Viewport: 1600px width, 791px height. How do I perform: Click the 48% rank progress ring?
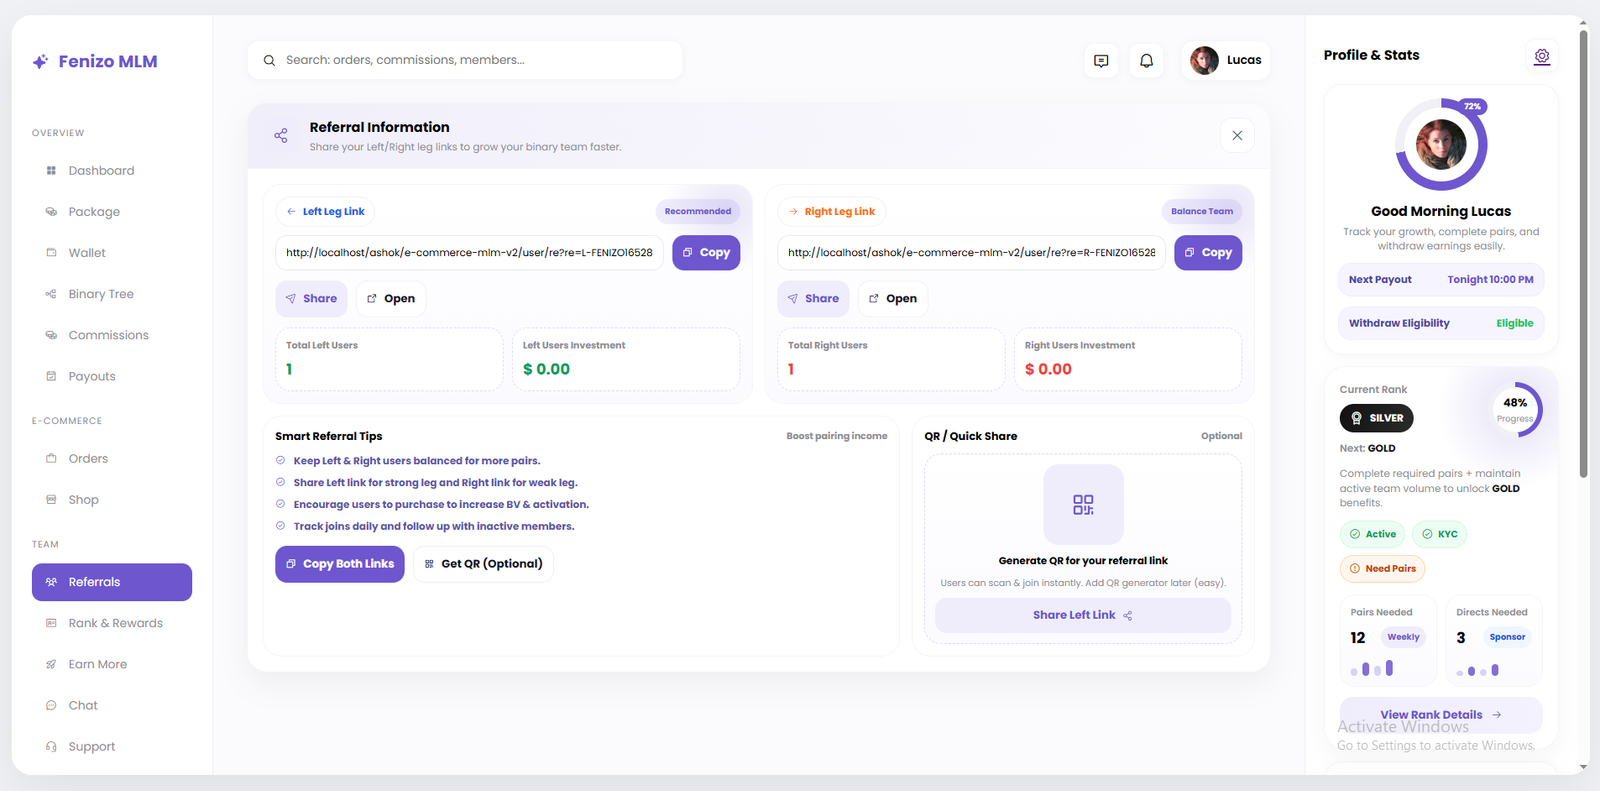click(x=1515, y=409)
